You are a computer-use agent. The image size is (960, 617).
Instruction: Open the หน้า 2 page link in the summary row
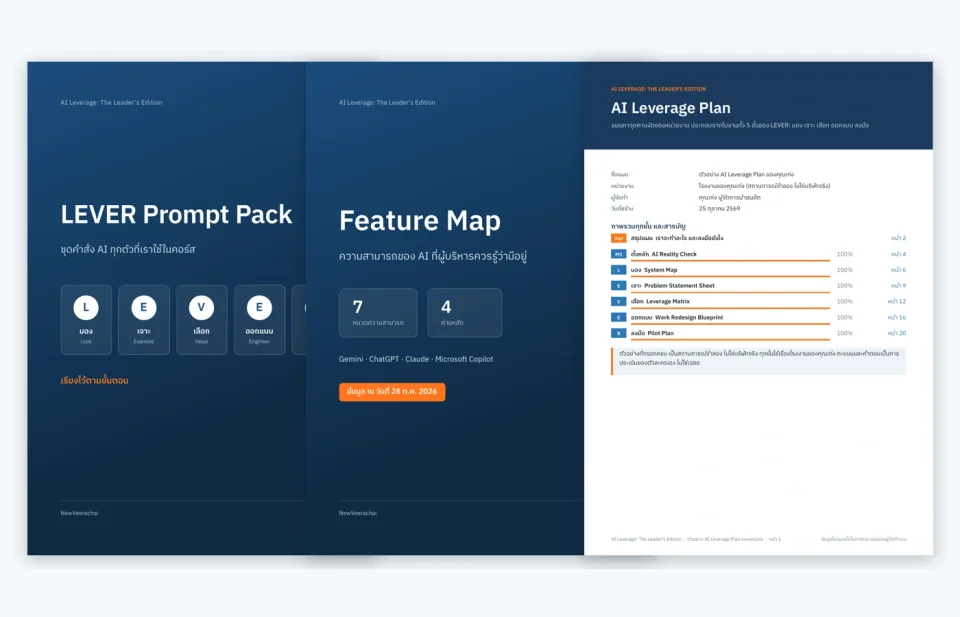[898, 238]
